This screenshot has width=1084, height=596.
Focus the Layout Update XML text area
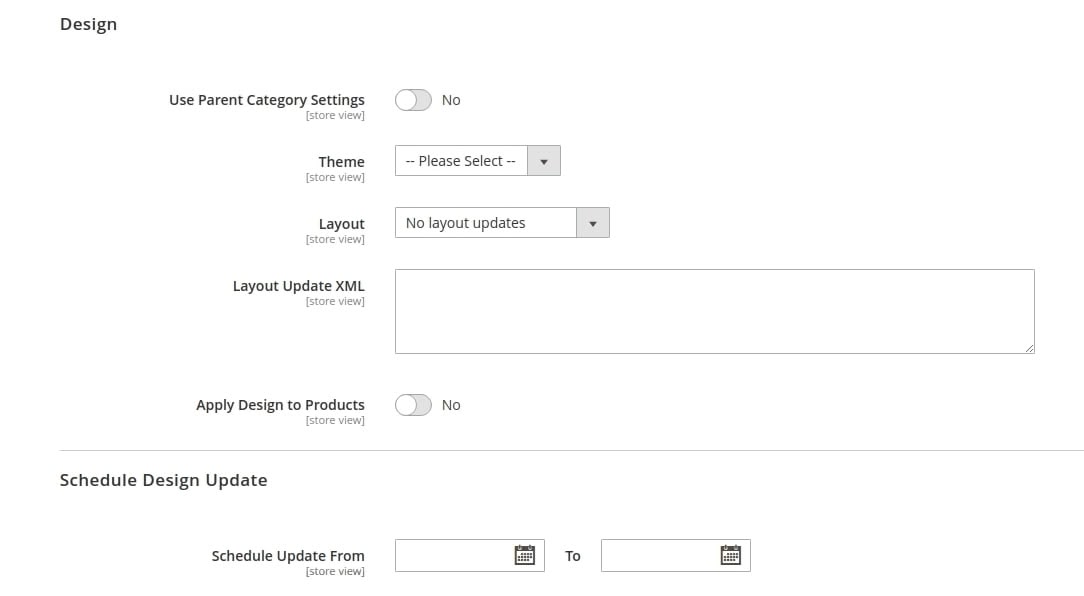tap(714, 311)
